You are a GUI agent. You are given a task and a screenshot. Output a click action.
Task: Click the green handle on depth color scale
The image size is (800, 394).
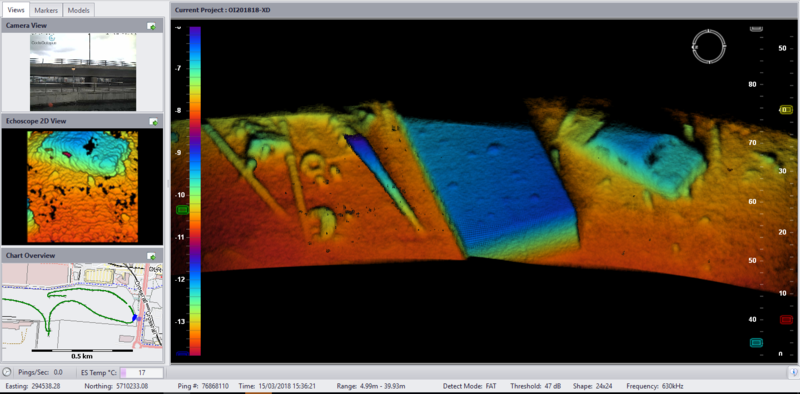click(x=183, y=209)
